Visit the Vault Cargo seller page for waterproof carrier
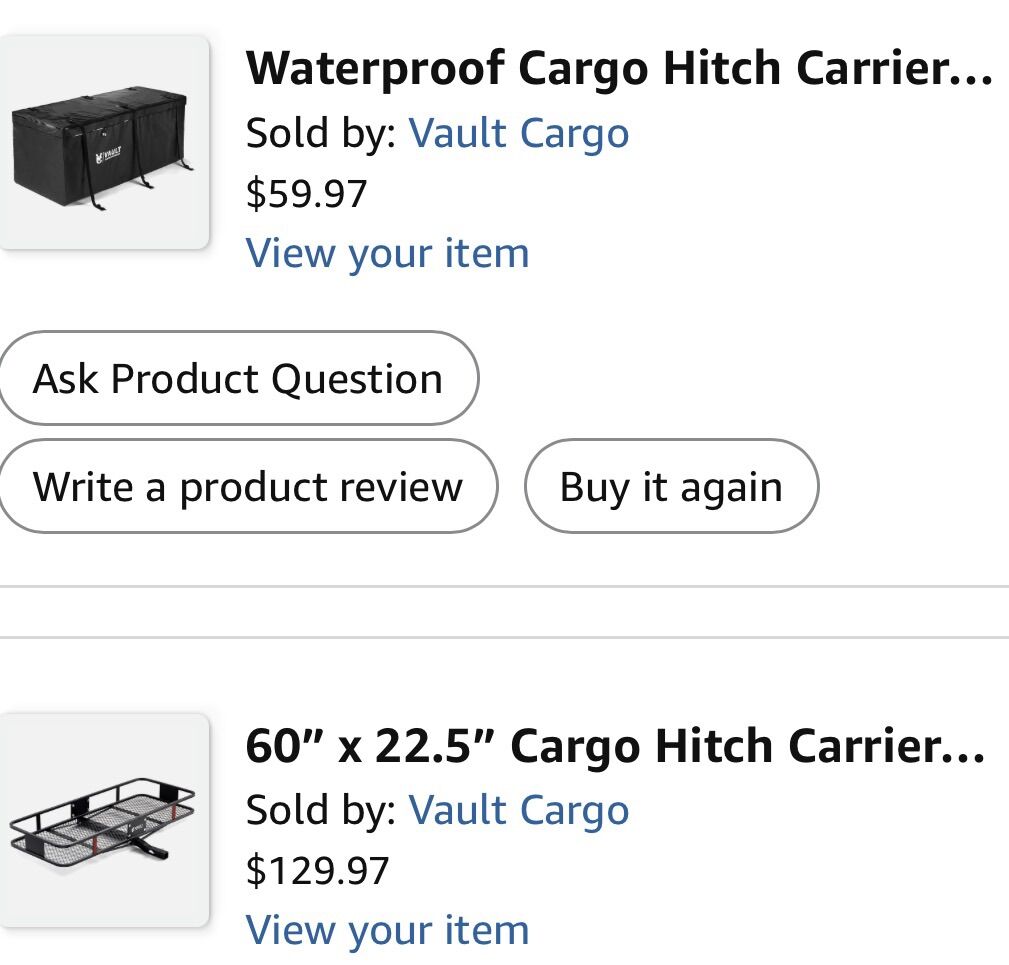The height and width of the screenshot is (965, 1009). tap(520, 132)
